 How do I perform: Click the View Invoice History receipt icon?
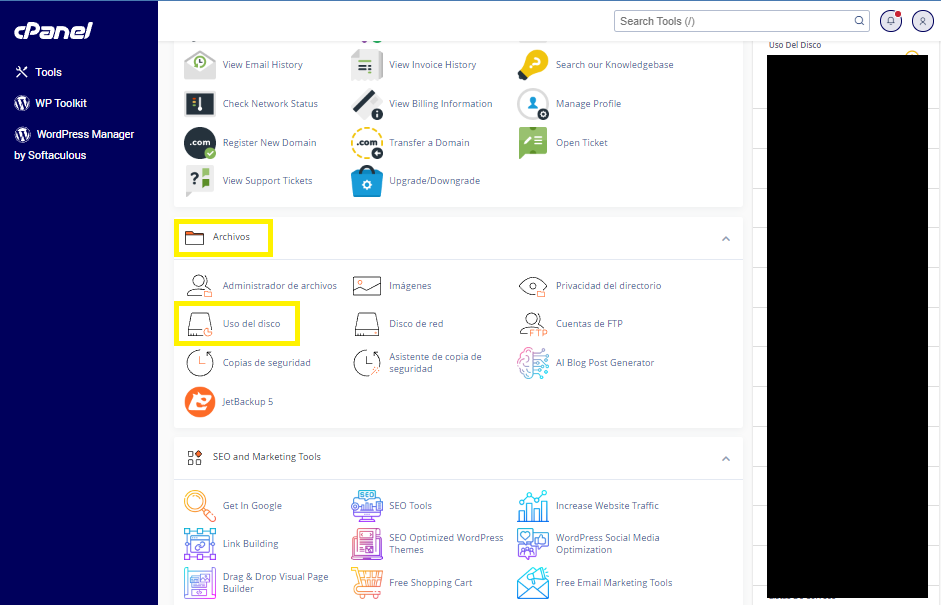367,65
